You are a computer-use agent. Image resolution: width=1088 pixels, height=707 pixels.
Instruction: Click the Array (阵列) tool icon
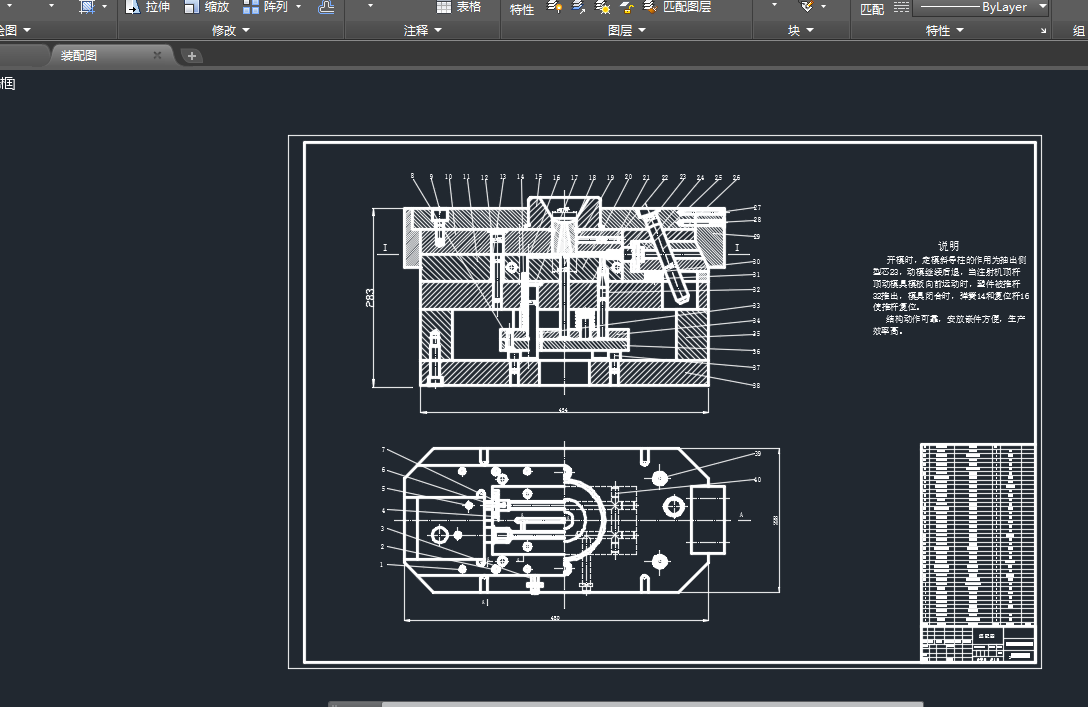(x=251, y=7)
